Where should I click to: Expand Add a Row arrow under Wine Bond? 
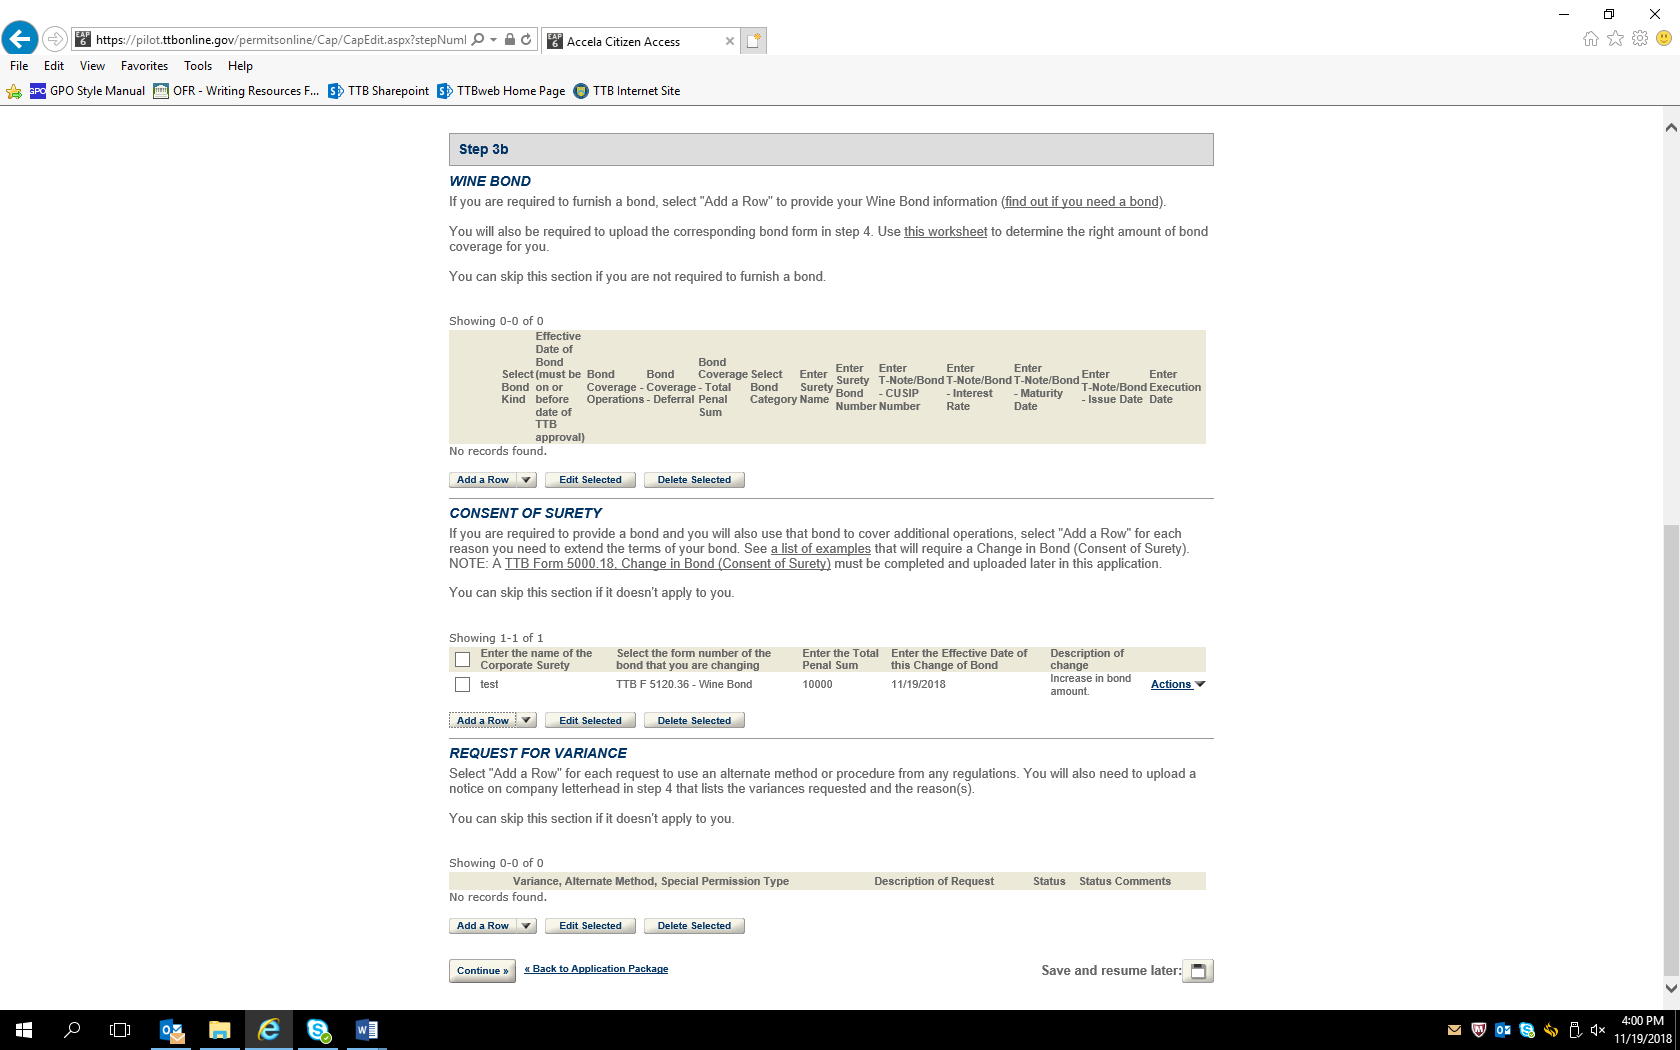(x=526, y=480)
